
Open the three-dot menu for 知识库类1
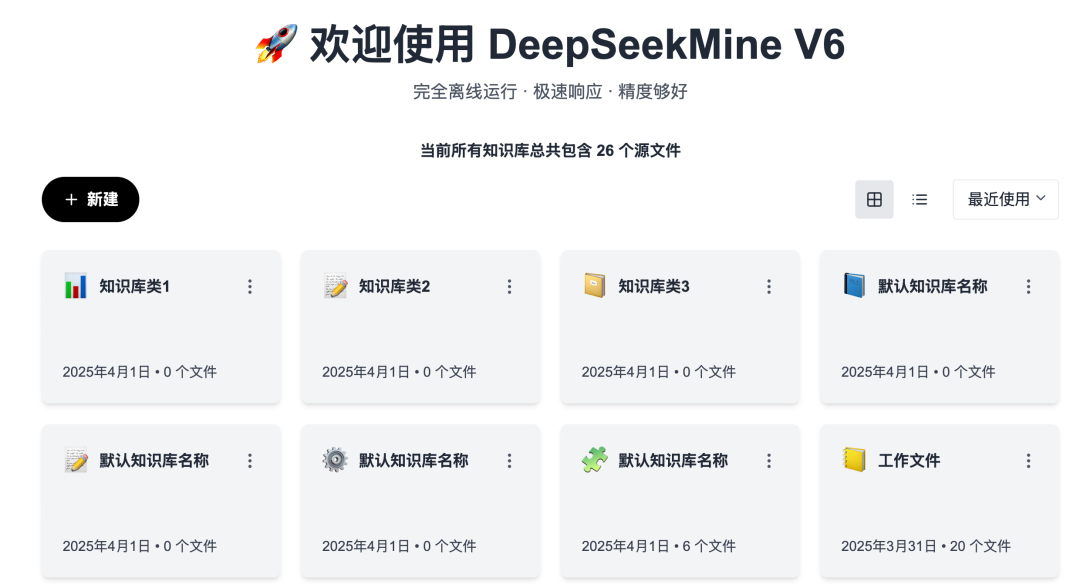click(x=250, y=287)
